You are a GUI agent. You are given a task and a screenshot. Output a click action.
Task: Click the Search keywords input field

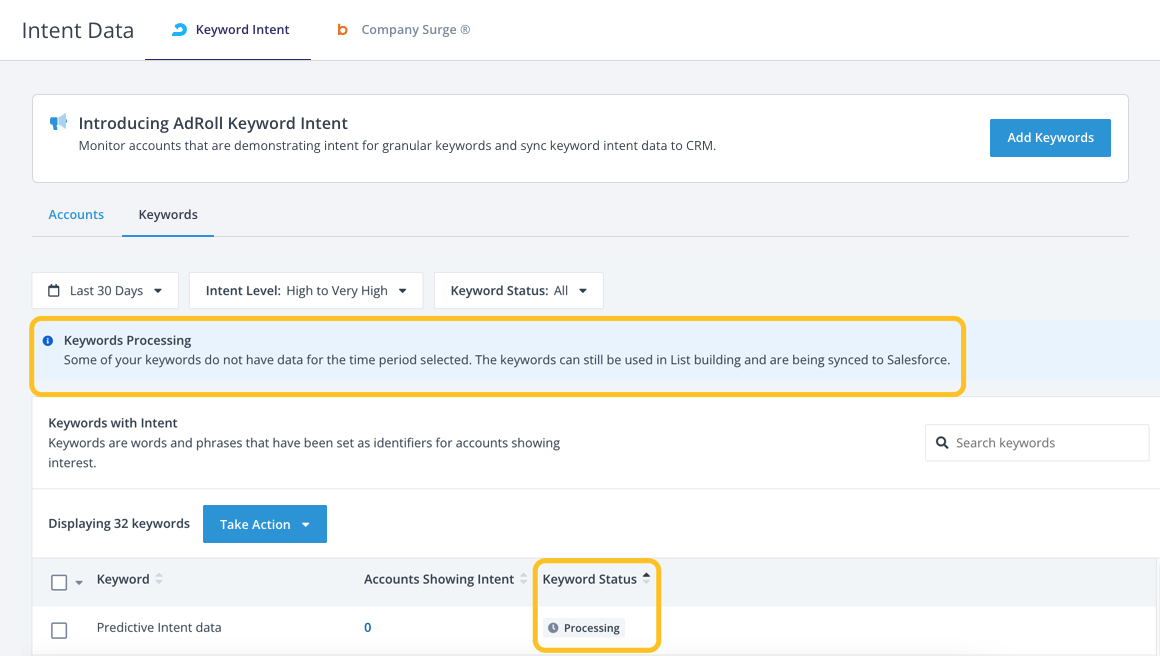pyautogui.click(x=1045, y=443)
